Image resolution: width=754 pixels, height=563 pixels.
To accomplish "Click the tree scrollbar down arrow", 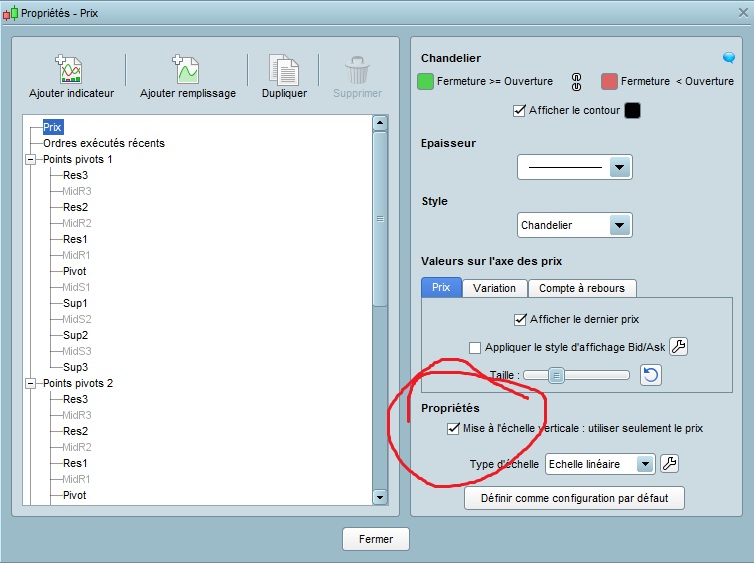I will click(380, 497).
